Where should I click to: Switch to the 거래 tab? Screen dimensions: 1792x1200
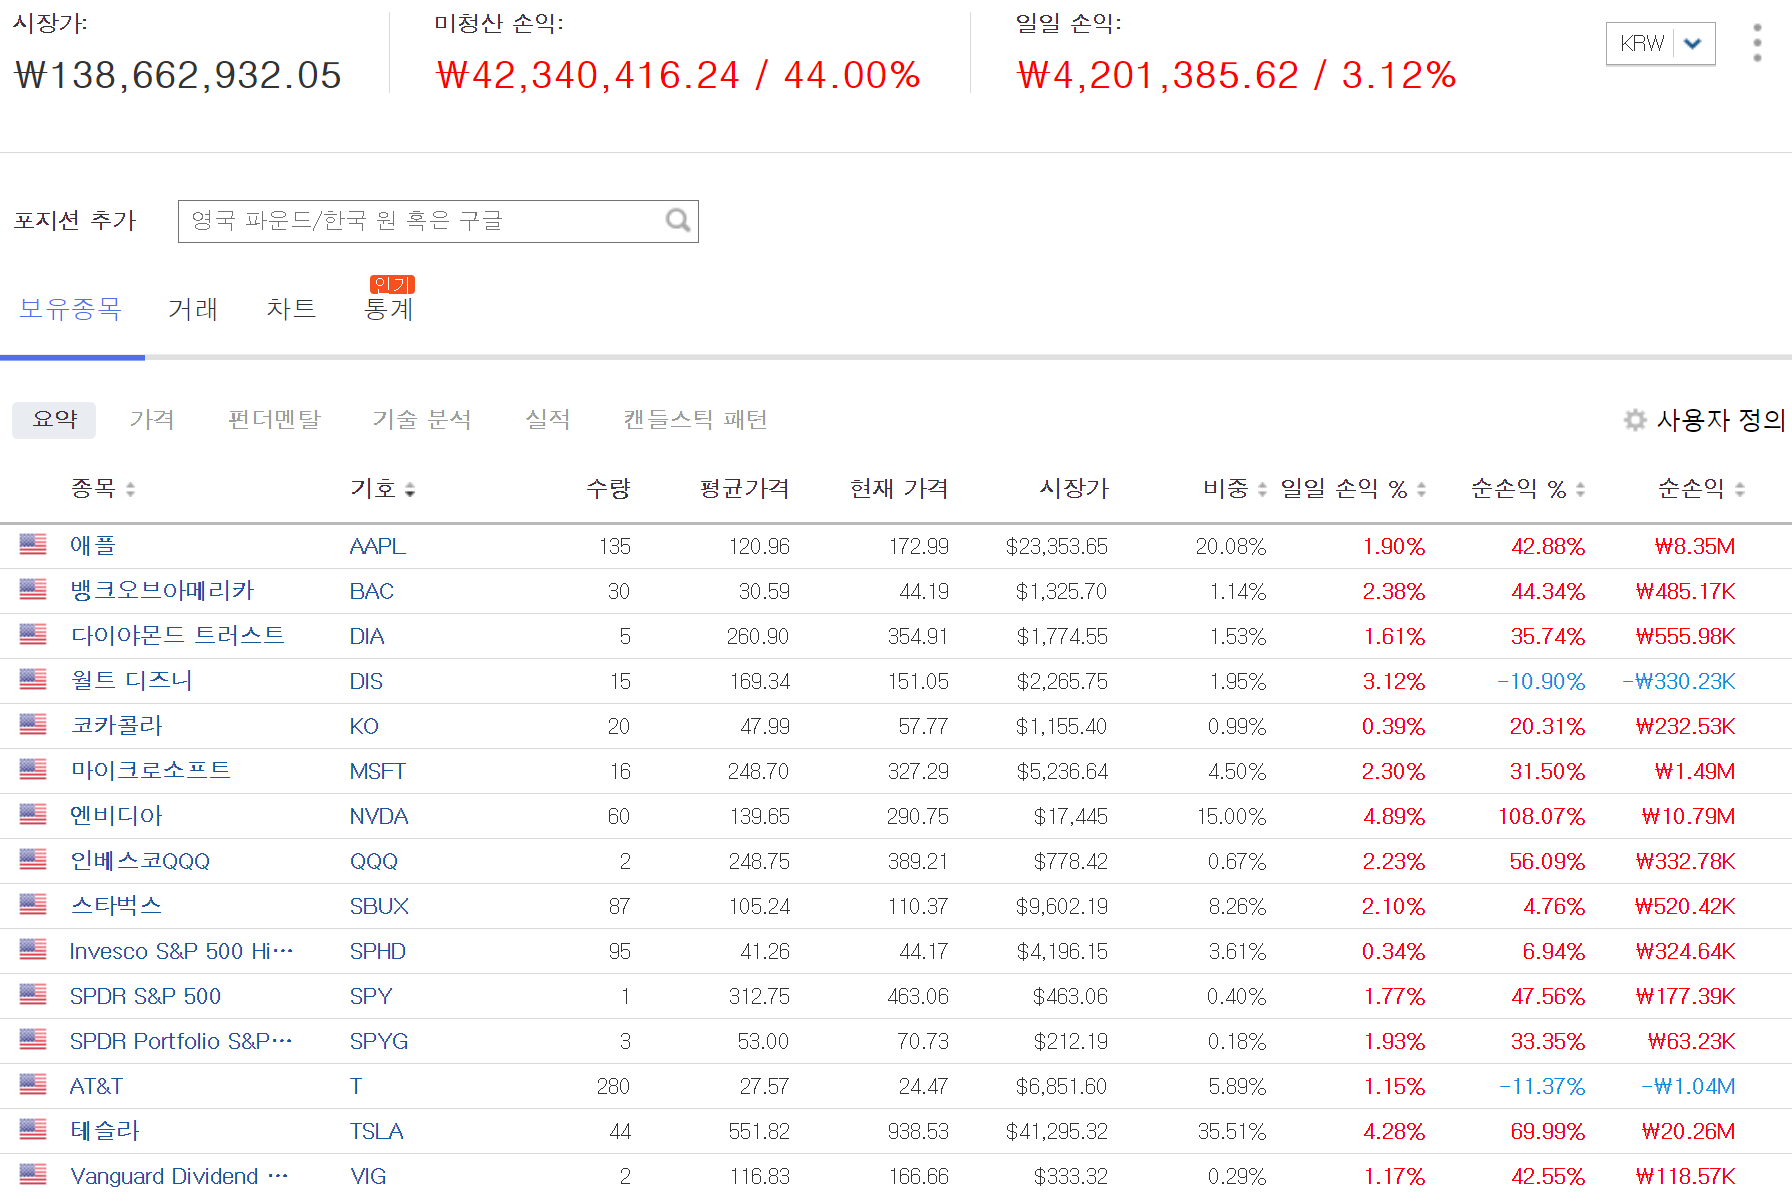point(193,309)
